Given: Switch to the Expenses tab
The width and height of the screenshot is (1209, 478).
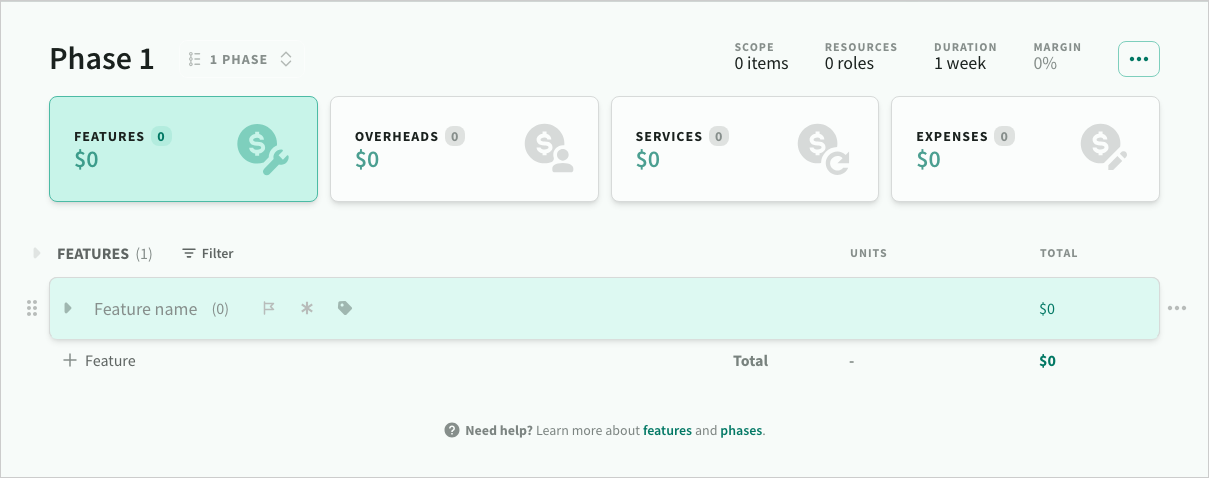Looking at the screenshot, I should pos(1025,149).
